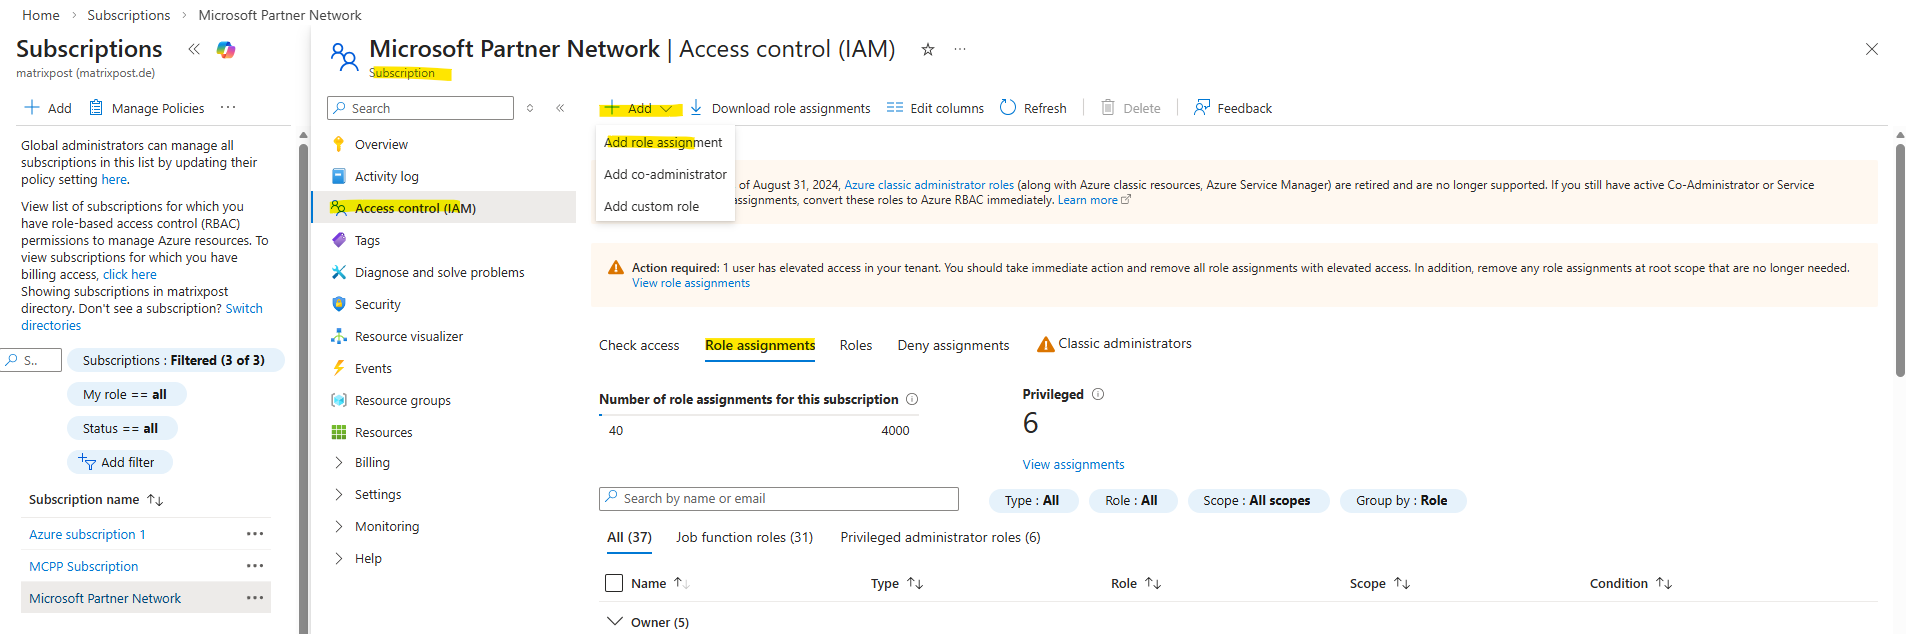The height and width of the screenshot is (634, 1906).
Task: Collapse the Owner (5) group
Action: coord(615,622)
